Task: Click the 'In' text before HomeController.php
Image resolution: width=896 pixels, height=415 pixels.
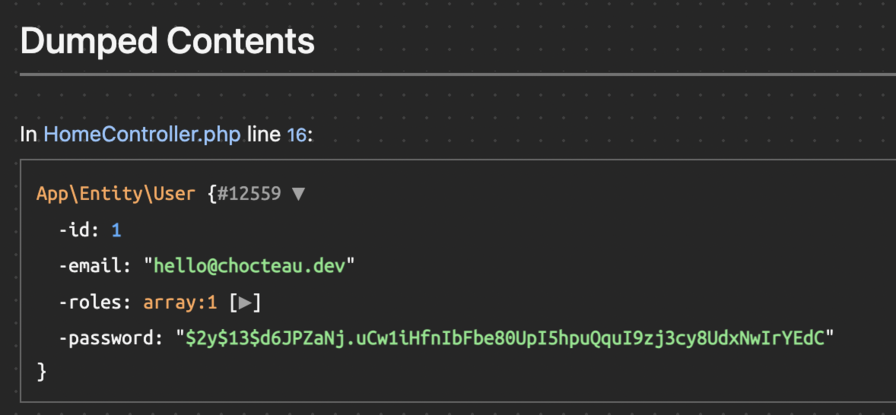Action: coord(29,134)
